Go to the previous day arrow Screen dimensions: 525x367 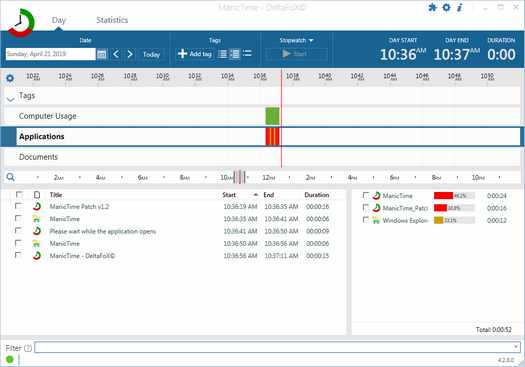tap(116, 54)
